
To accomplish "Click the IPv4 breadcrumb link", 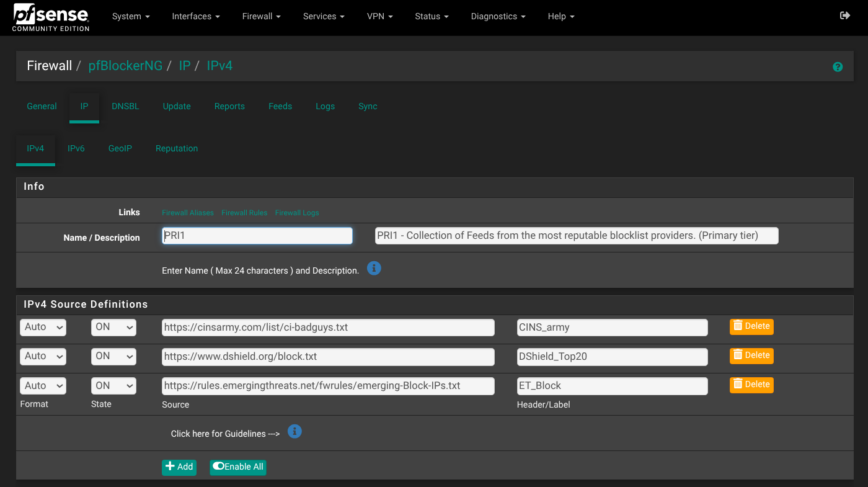I will [x=219, y=66].
